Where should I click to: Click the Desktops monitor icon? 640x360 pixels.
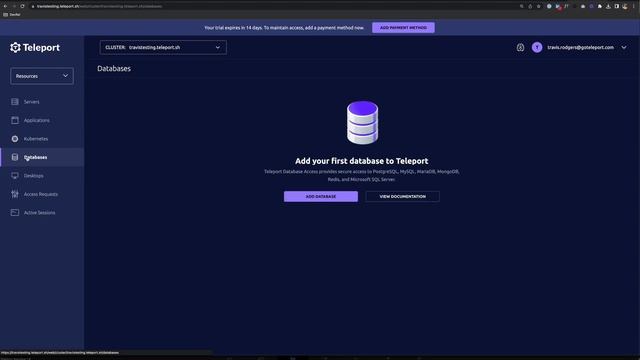tap(15, 176)
